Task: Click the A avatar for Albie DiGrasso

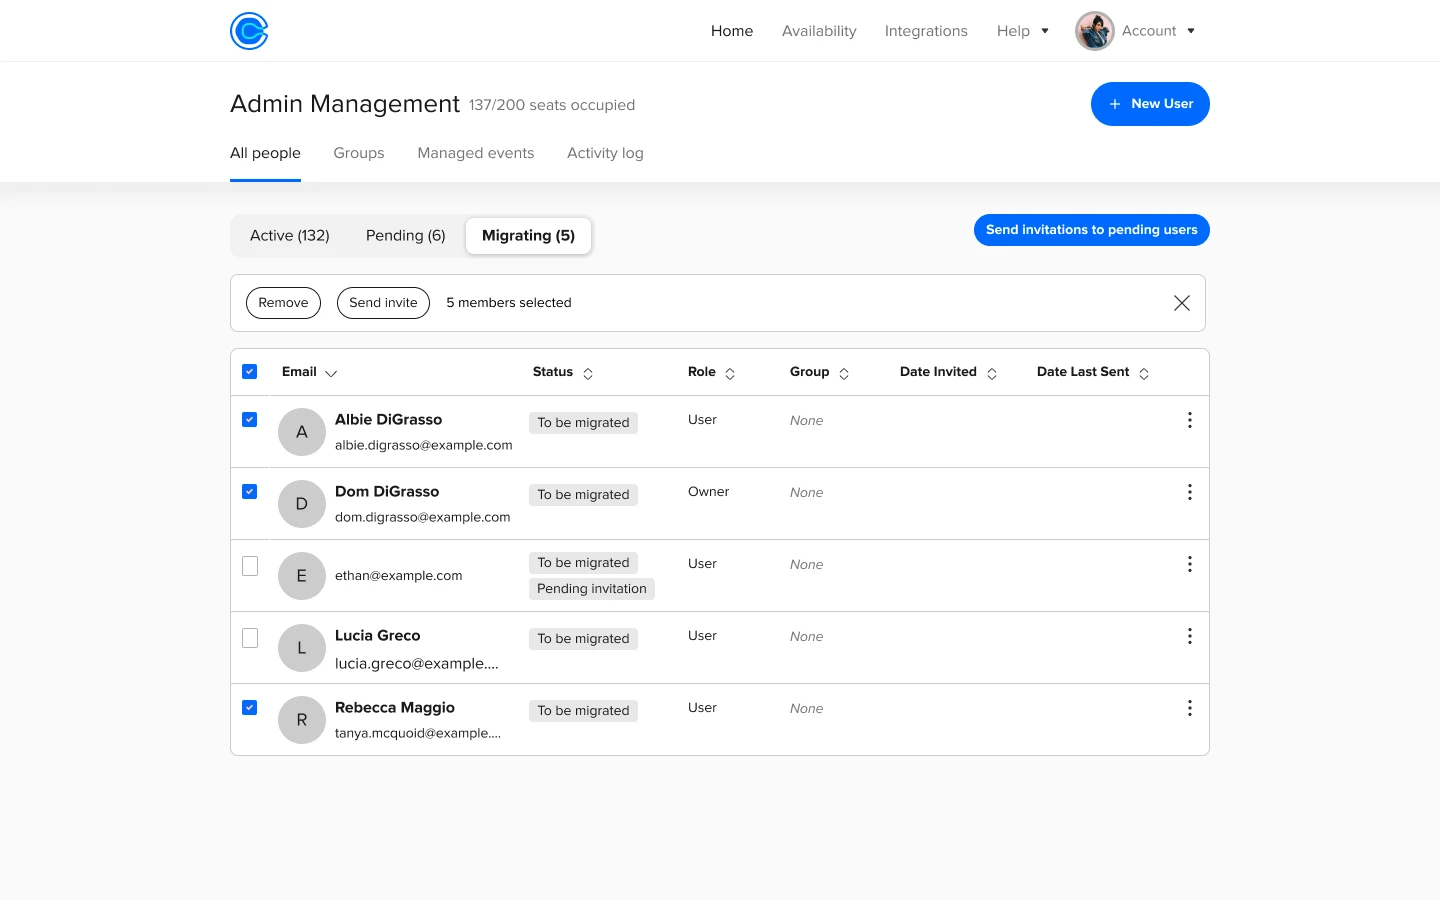Action: click(302, 432)
